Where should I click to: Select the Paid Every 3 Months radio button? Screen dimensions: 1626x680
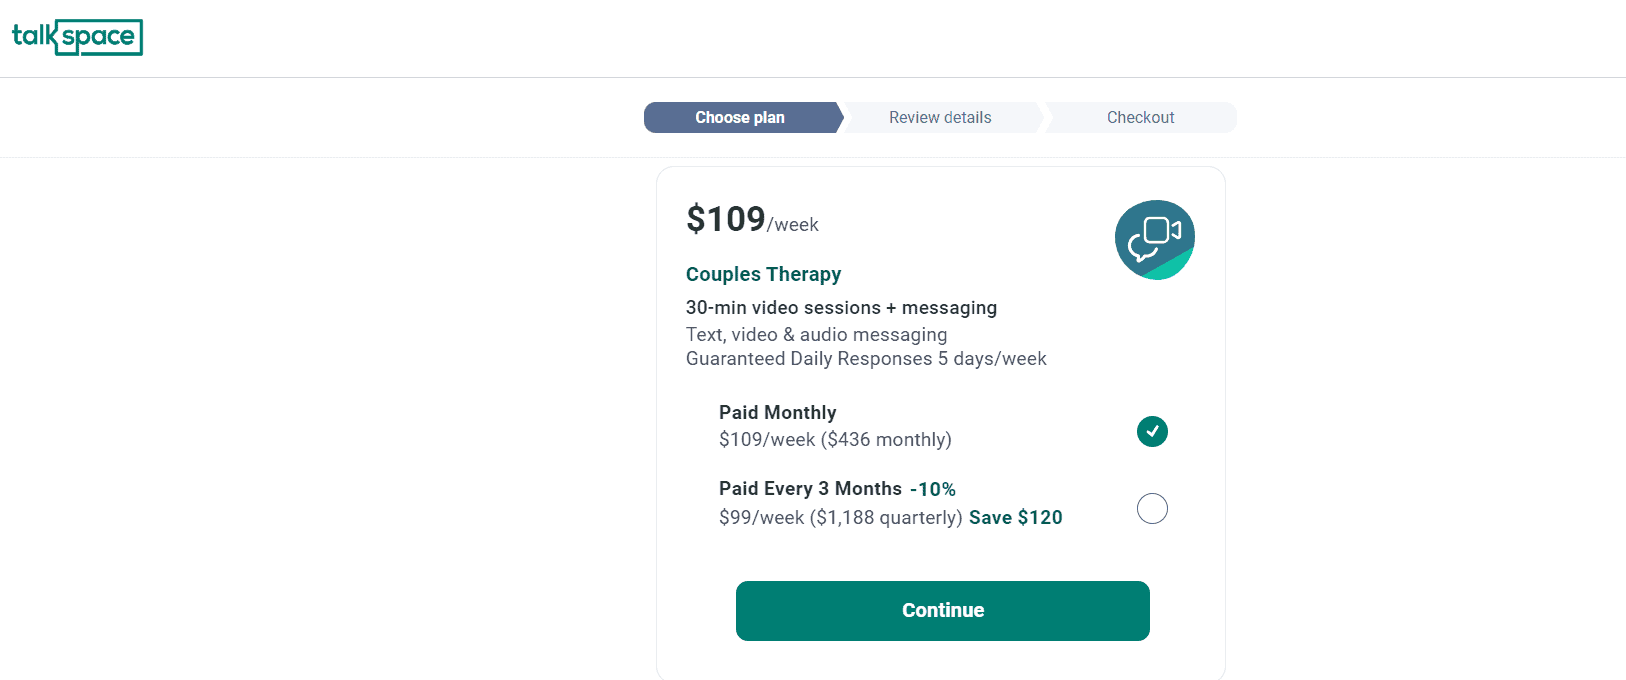pos(1152,509)
